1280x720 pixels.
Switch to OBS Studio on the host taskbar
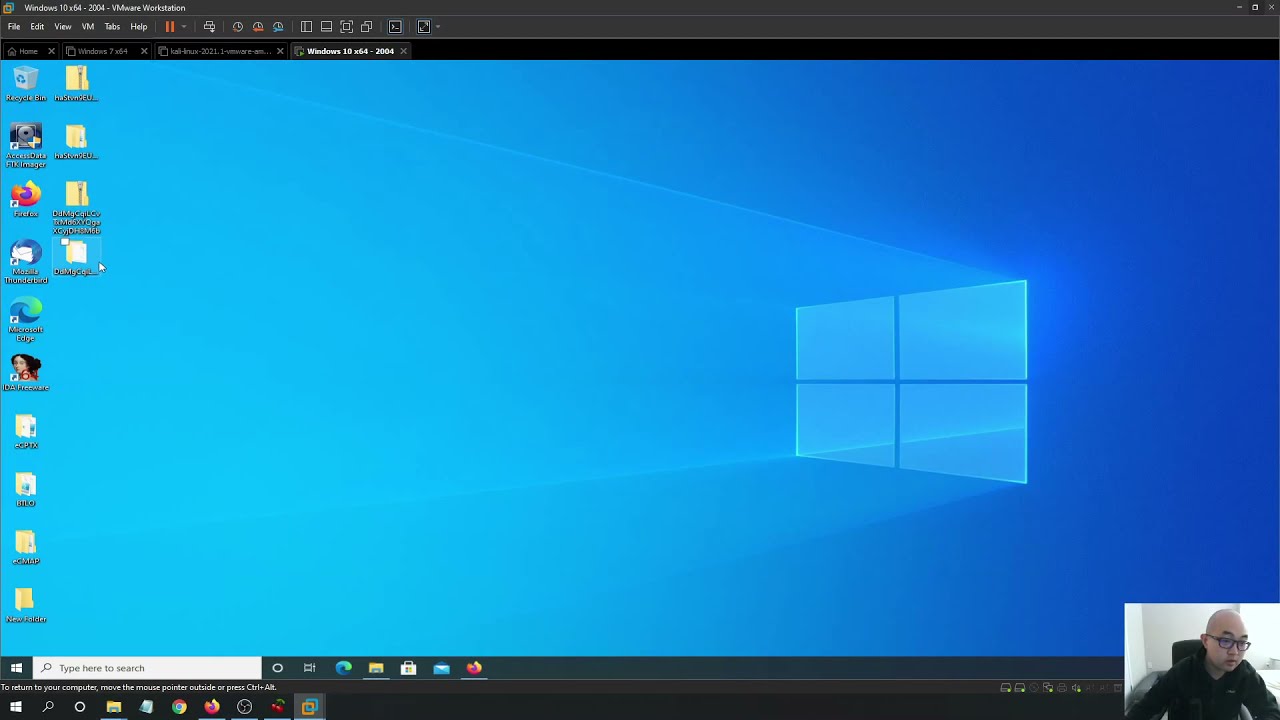click(x=244, y=707)
